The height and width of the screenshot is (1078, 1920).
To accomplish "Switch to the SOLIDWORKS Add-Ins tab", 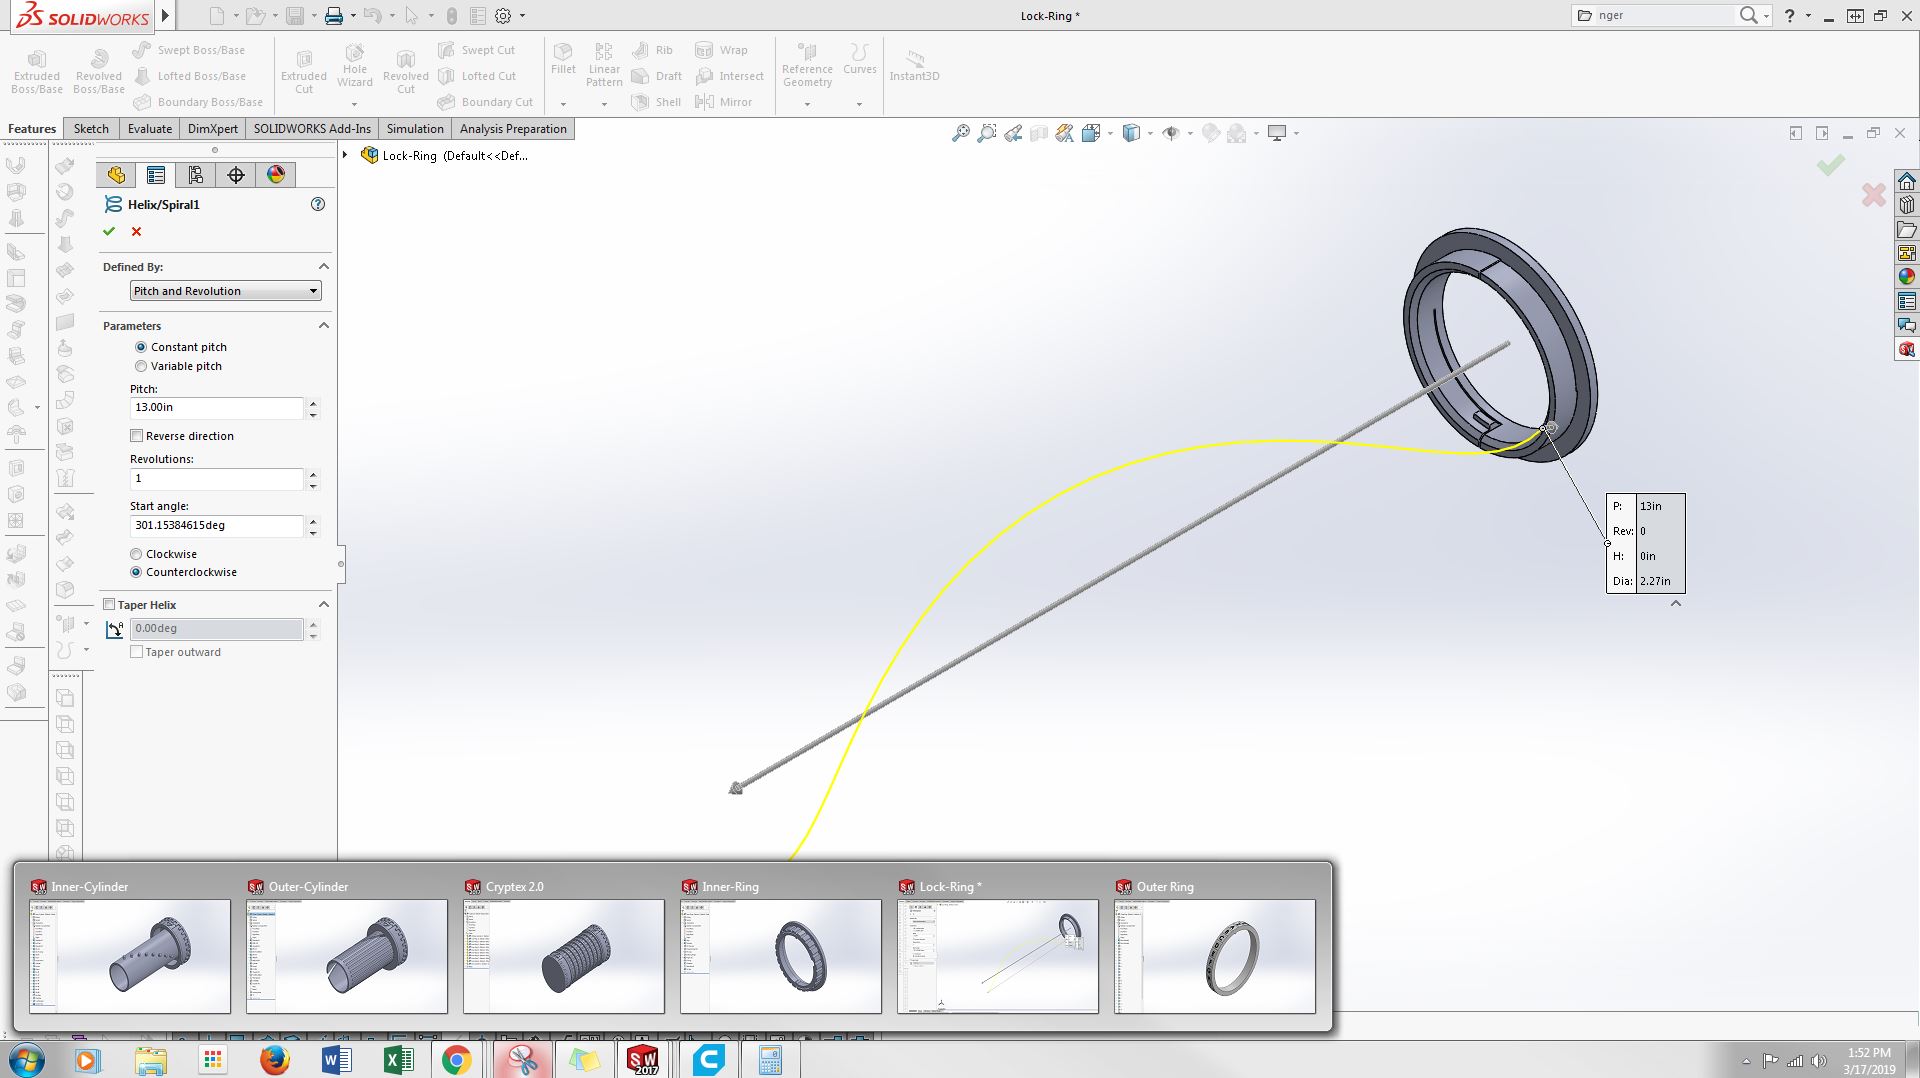I will [x=312, y=129].
